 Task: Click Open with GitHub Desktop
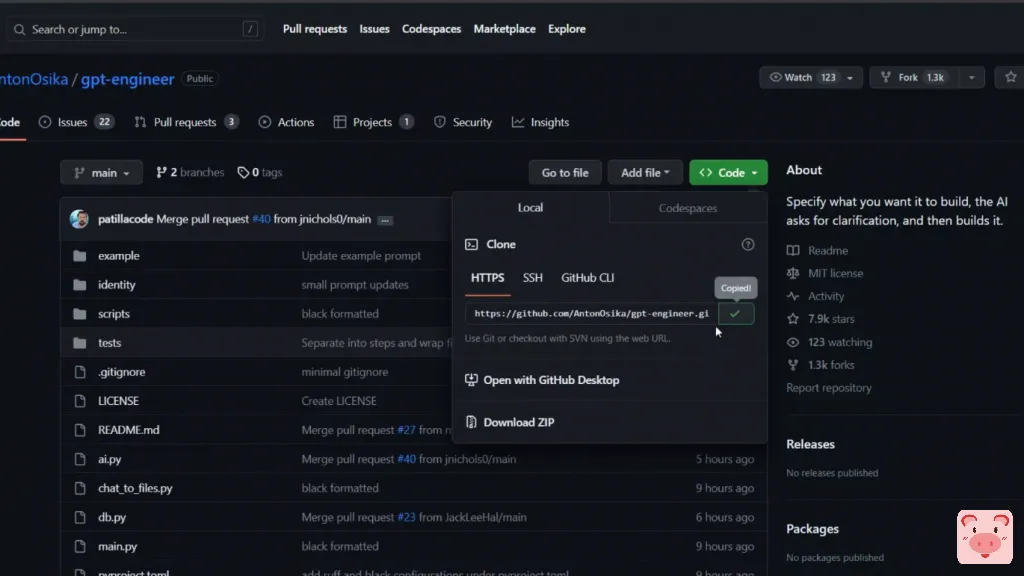tap(551, 380)
